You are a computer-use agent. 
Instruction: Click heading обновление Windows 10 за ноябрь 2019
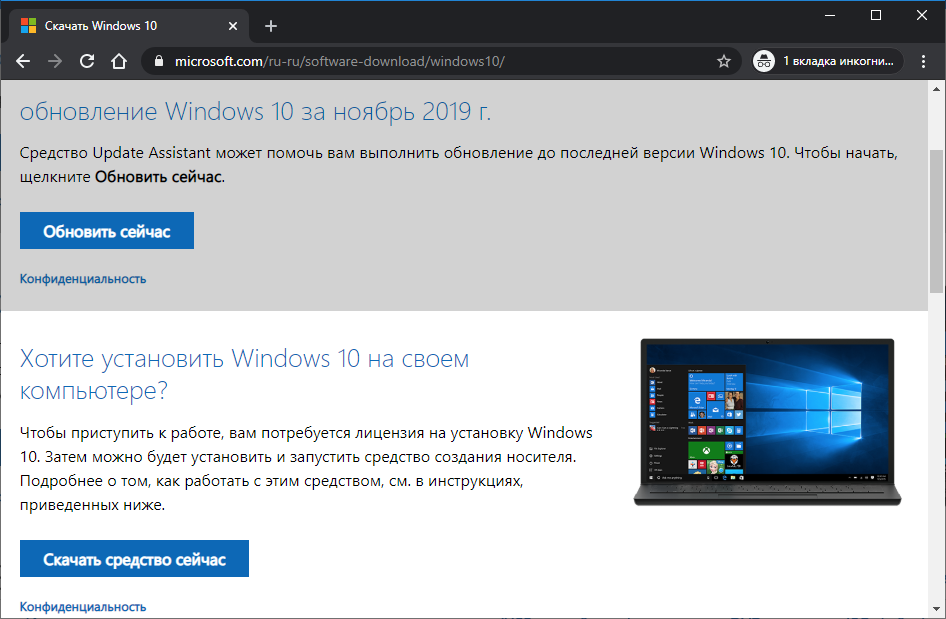click(255, 112)
